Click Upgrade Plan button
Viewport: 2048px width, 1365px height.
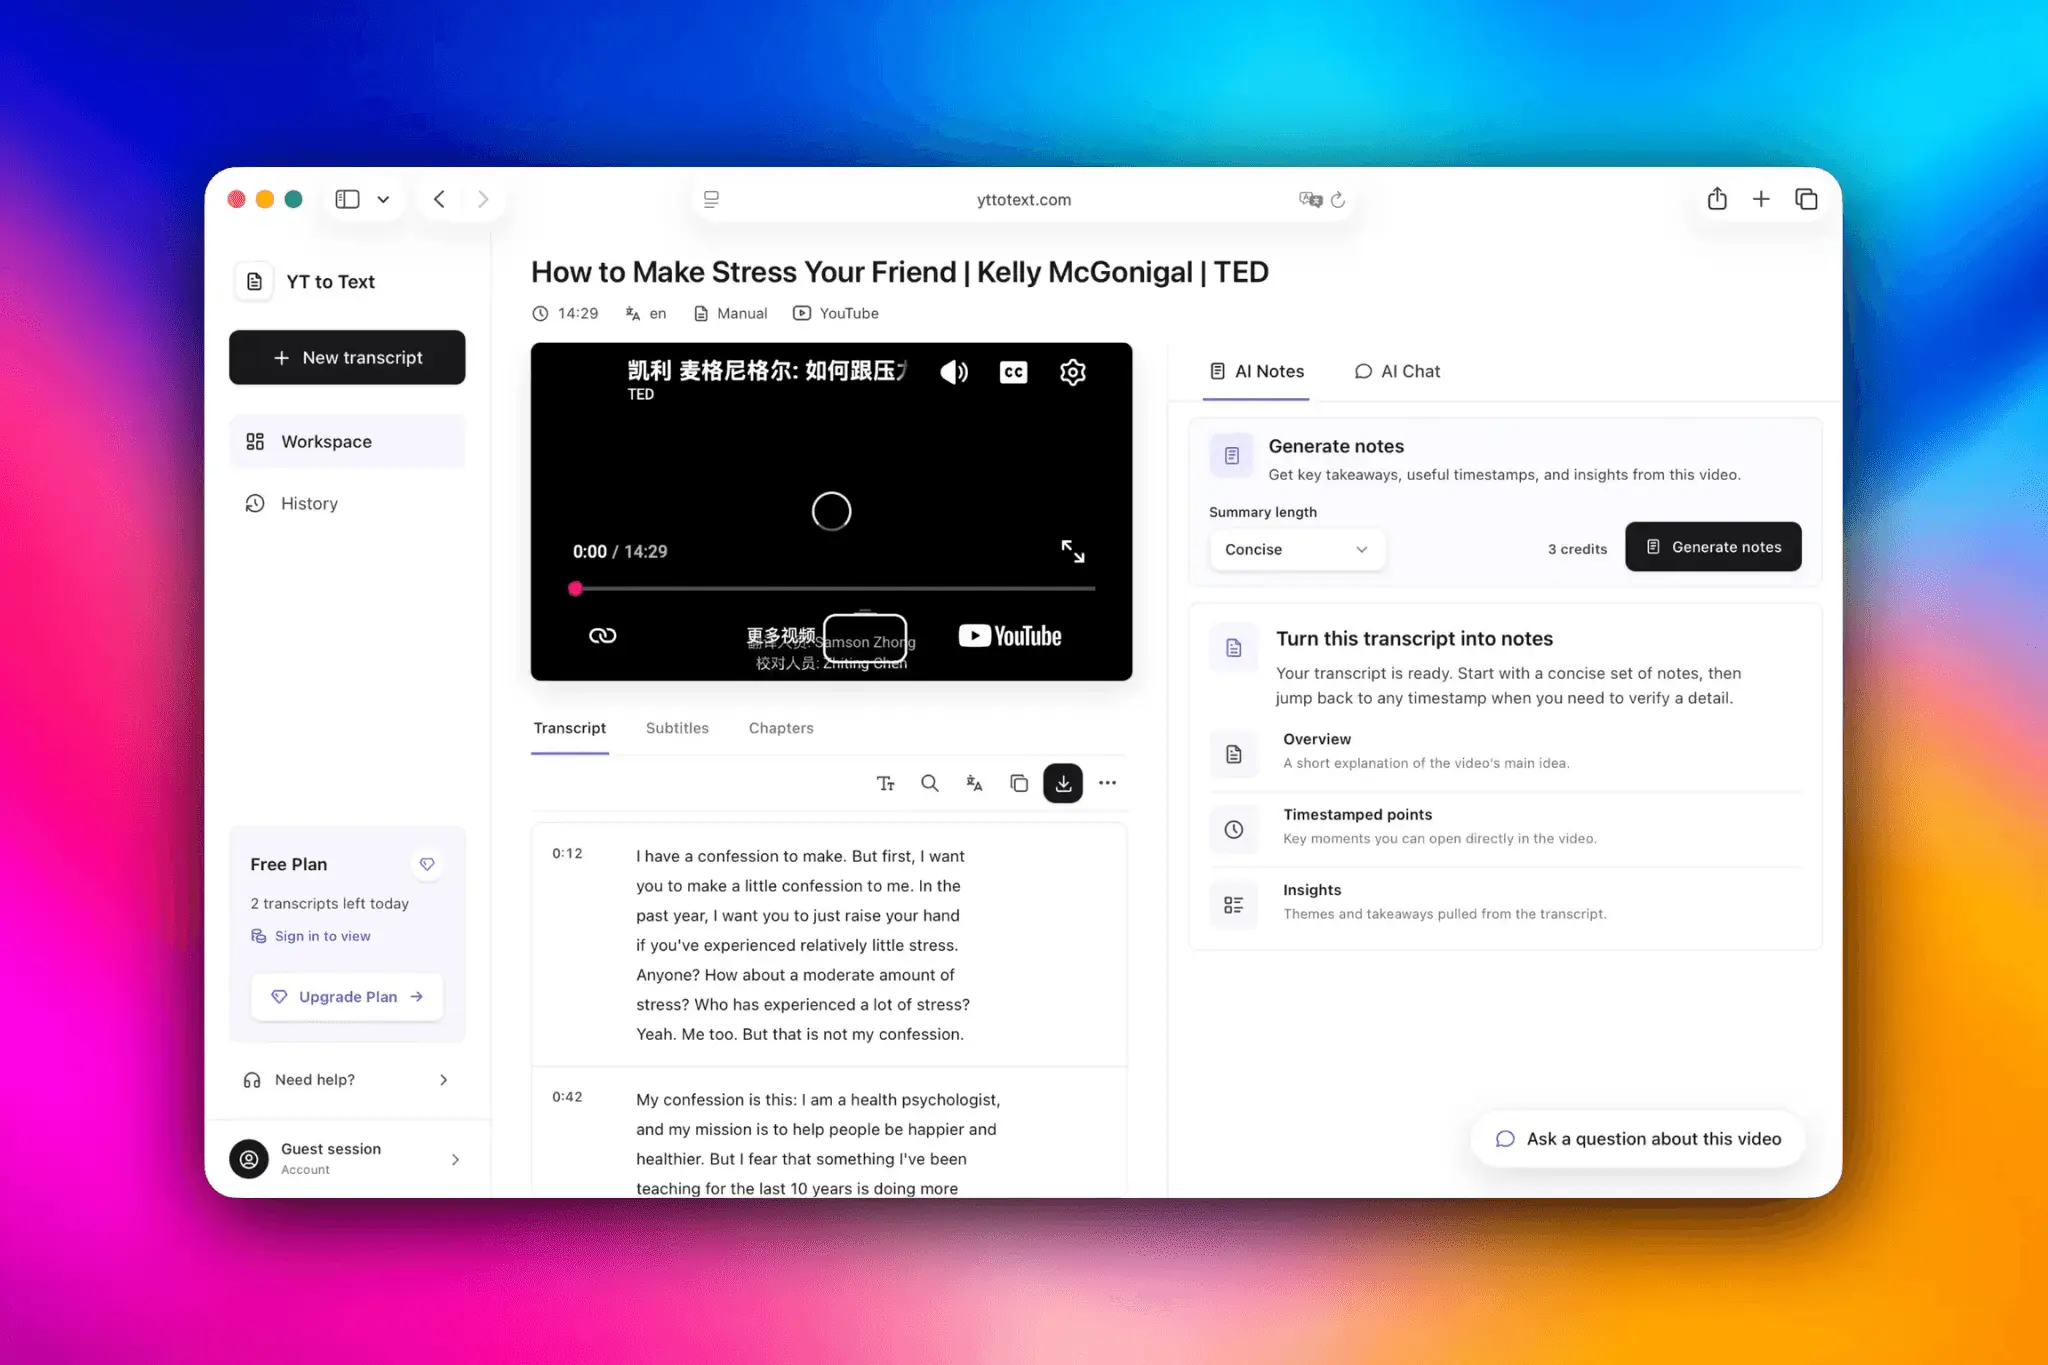pos(347,997)
